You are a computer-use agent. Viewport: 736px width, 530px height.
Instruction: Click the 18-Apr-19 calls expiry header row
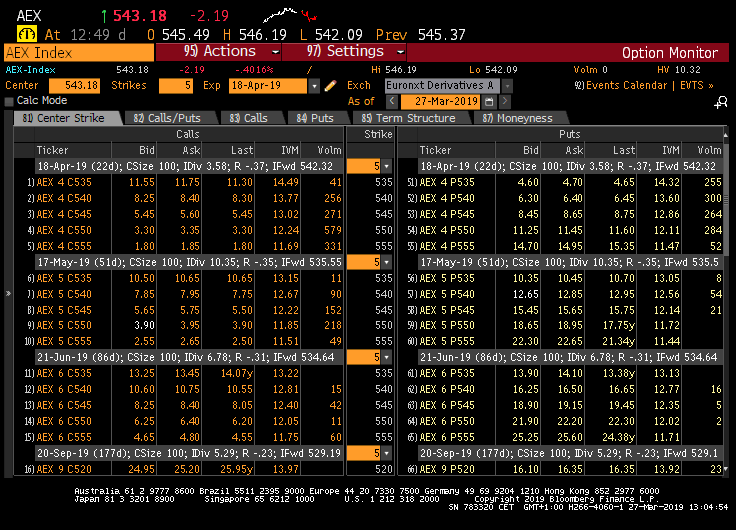(189, 166)
